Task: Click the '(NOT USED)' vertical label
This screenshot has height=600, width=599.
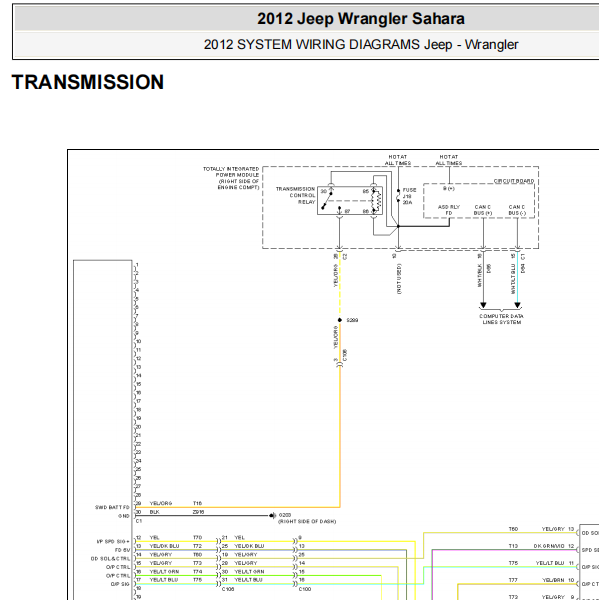Action: pyautogui.click(x=399, y=279)
